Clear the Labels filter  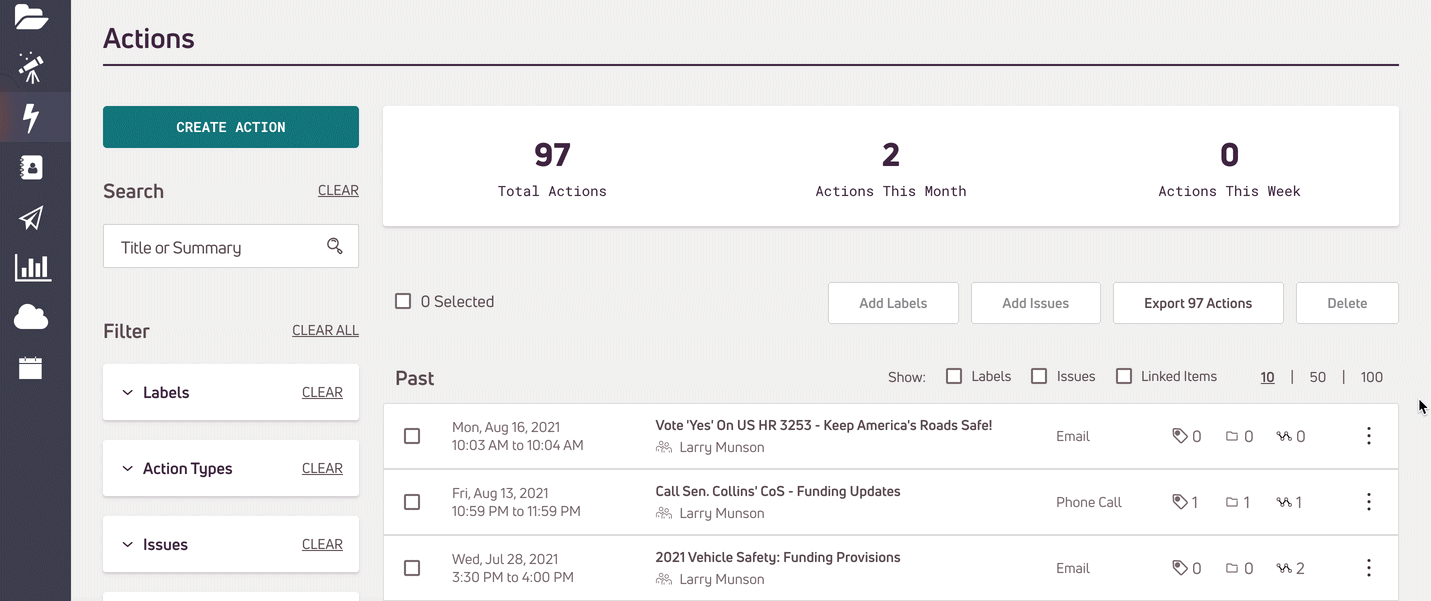322,392
